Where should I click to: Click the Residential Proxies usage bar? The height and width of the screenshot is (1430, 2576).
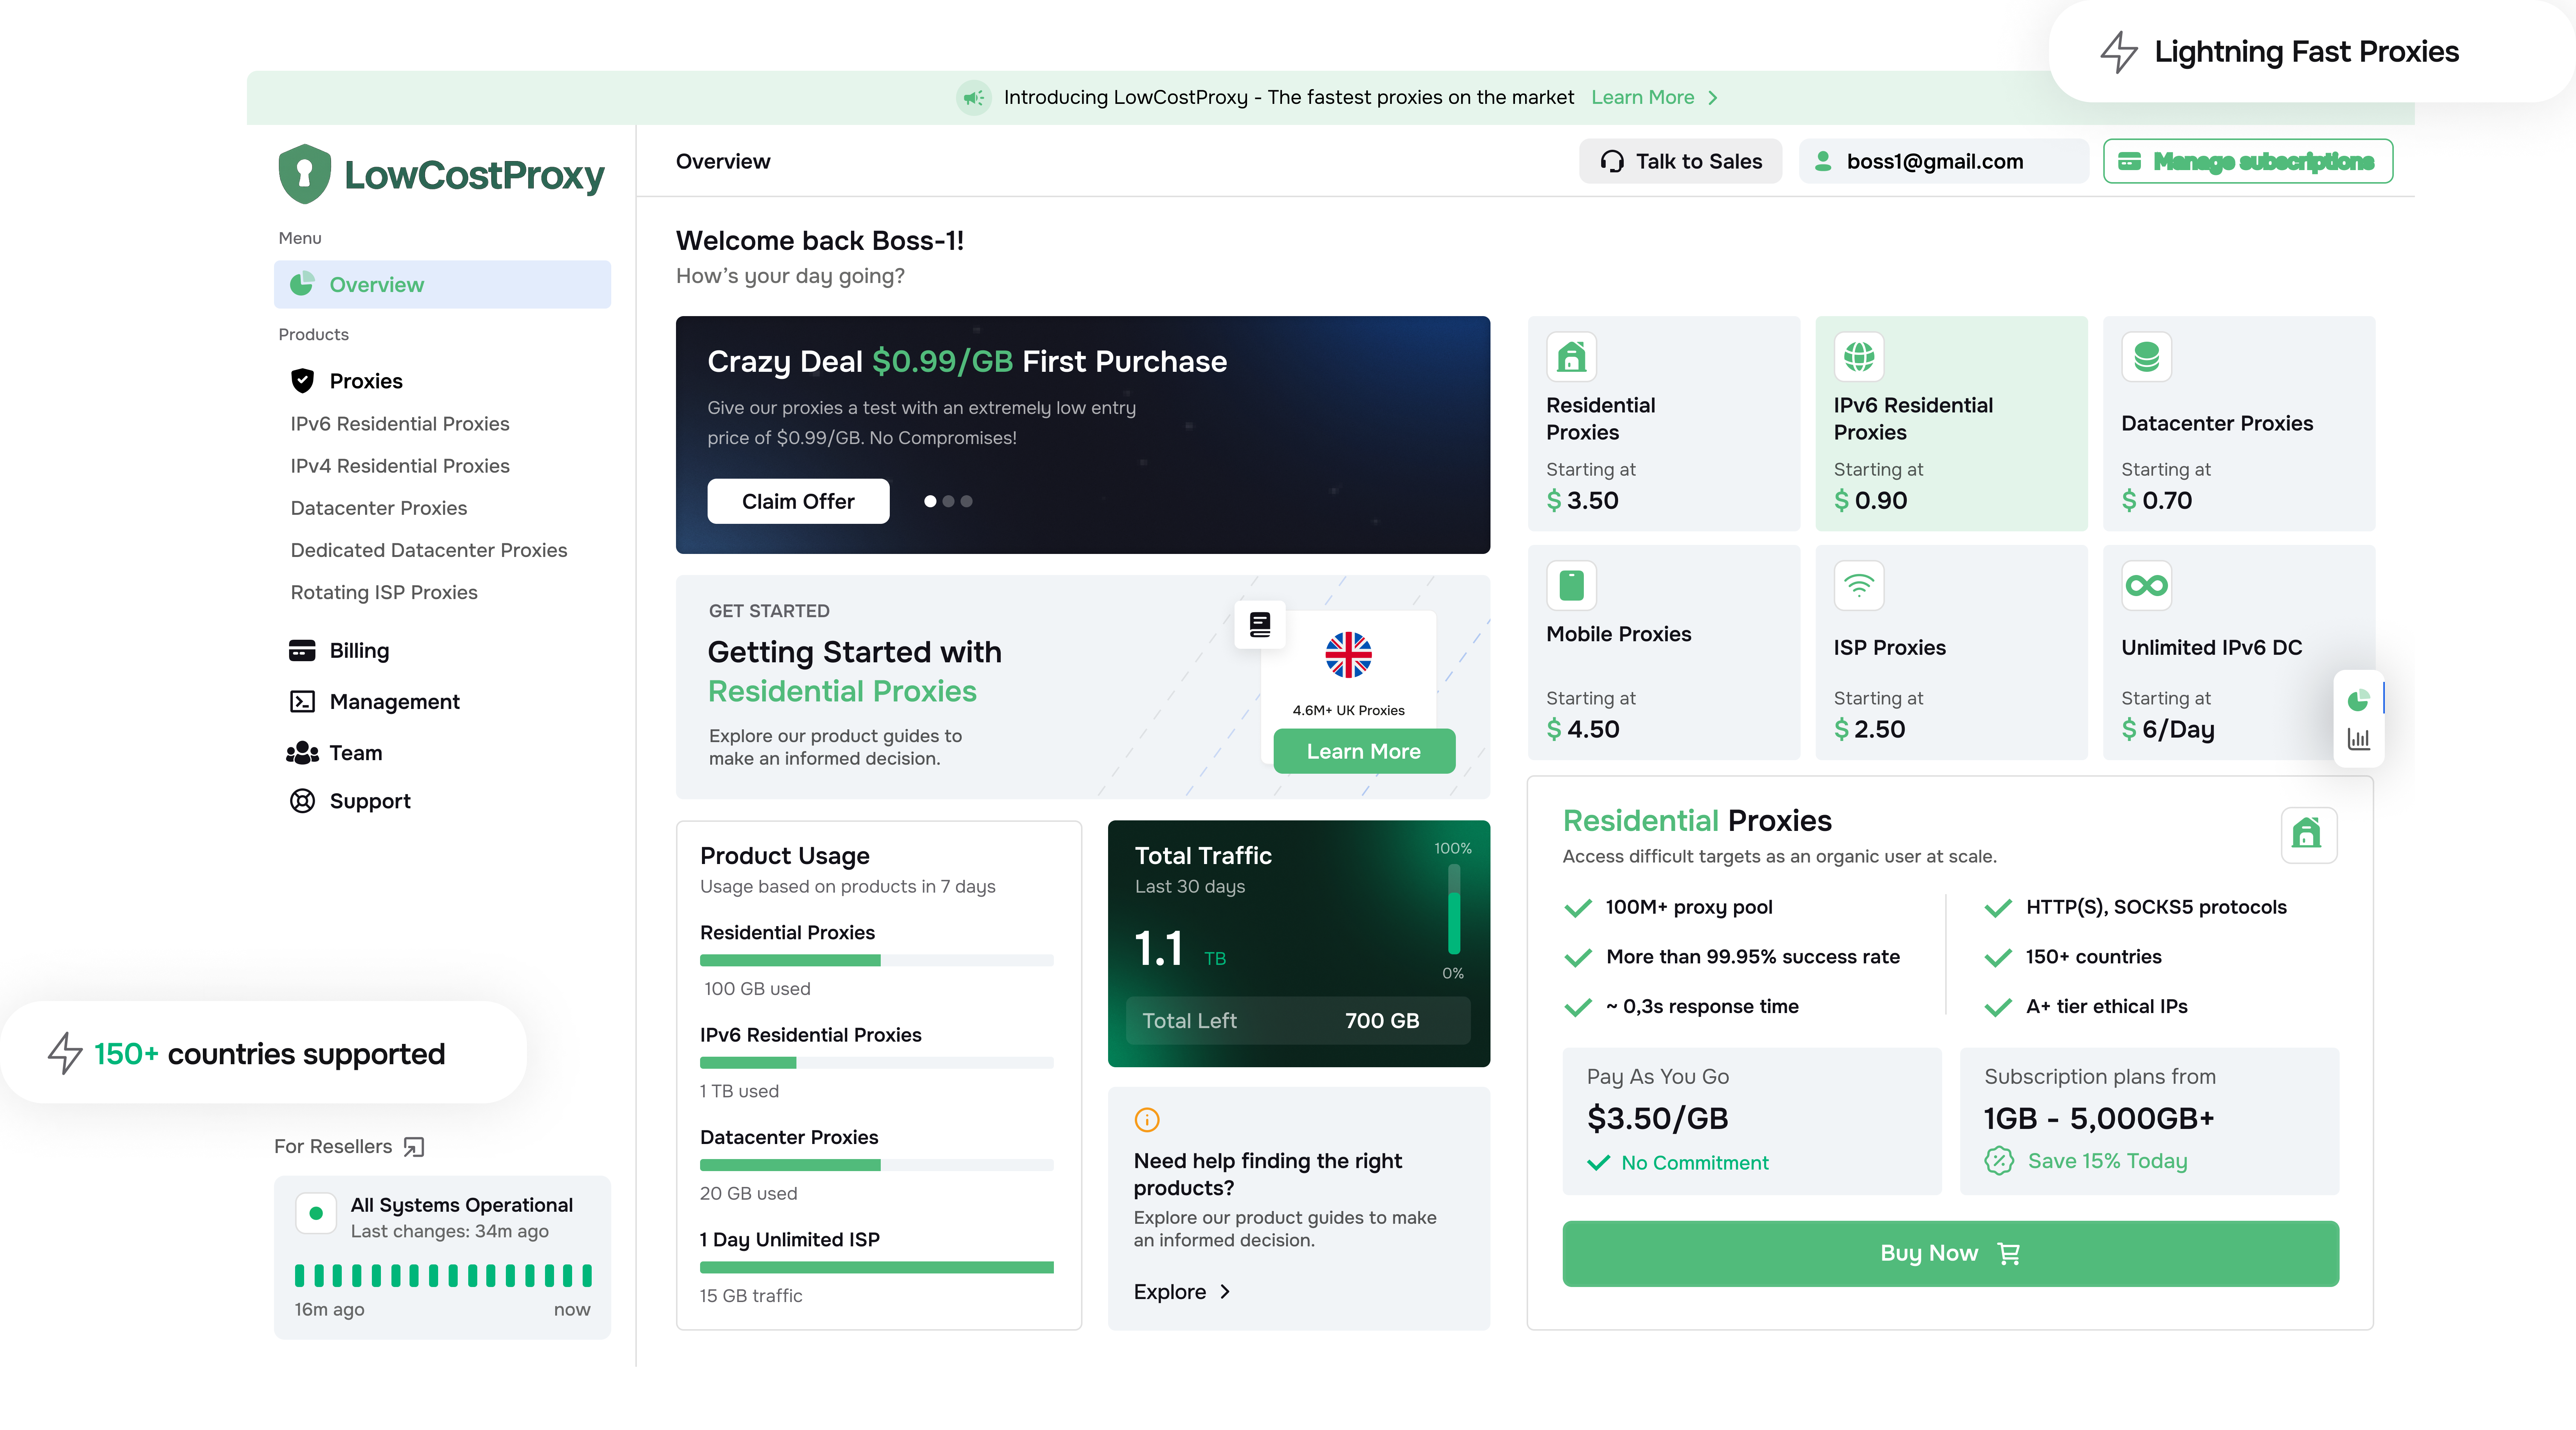pos(877,960)
